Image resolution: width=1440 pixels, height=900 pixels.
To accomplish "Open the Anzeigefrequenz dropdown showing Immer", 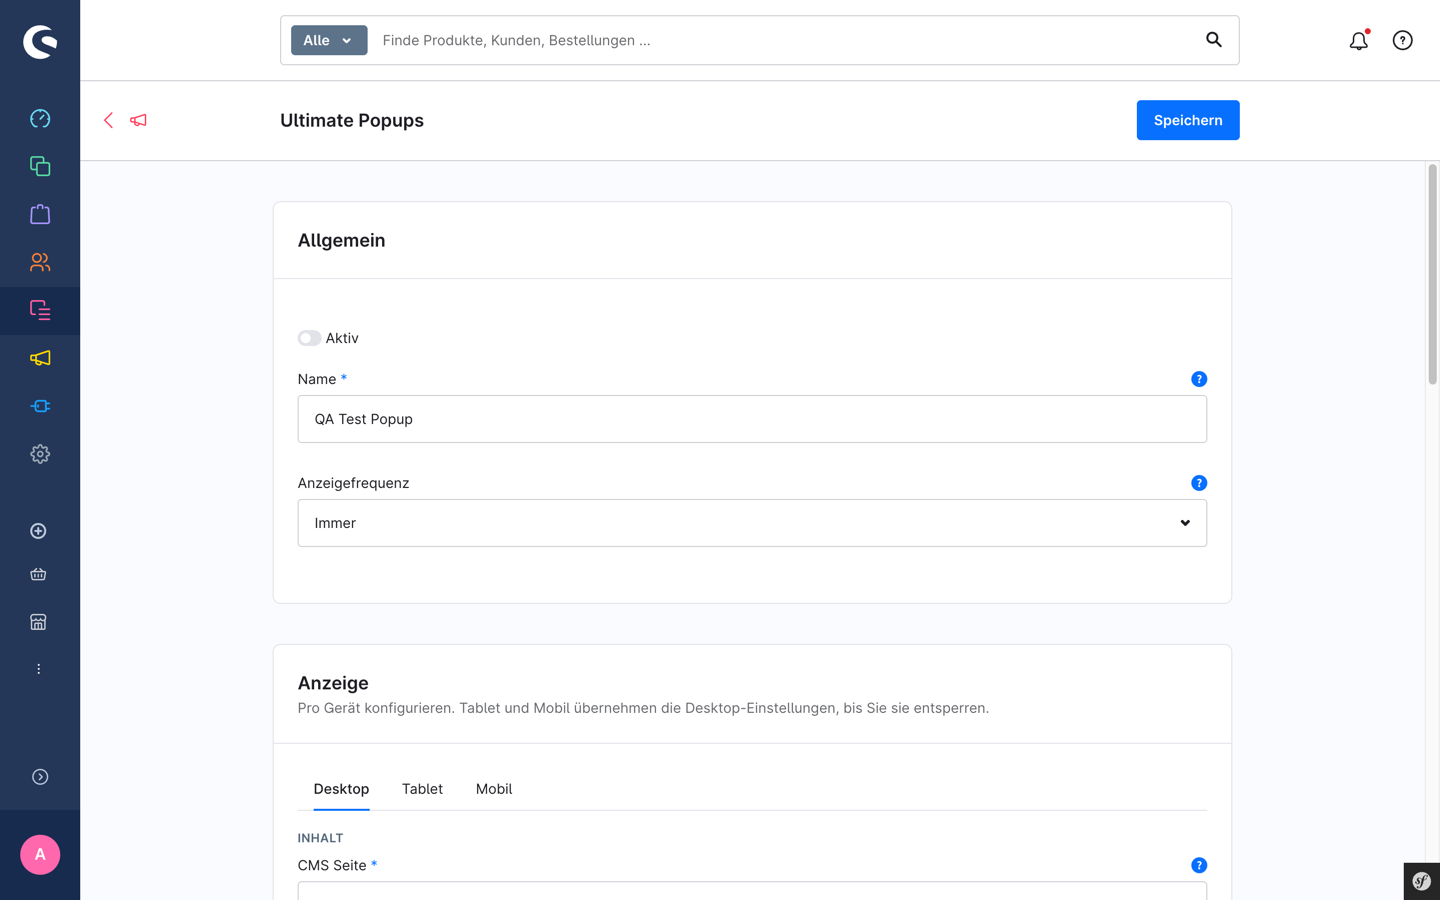I will (752, 523).
